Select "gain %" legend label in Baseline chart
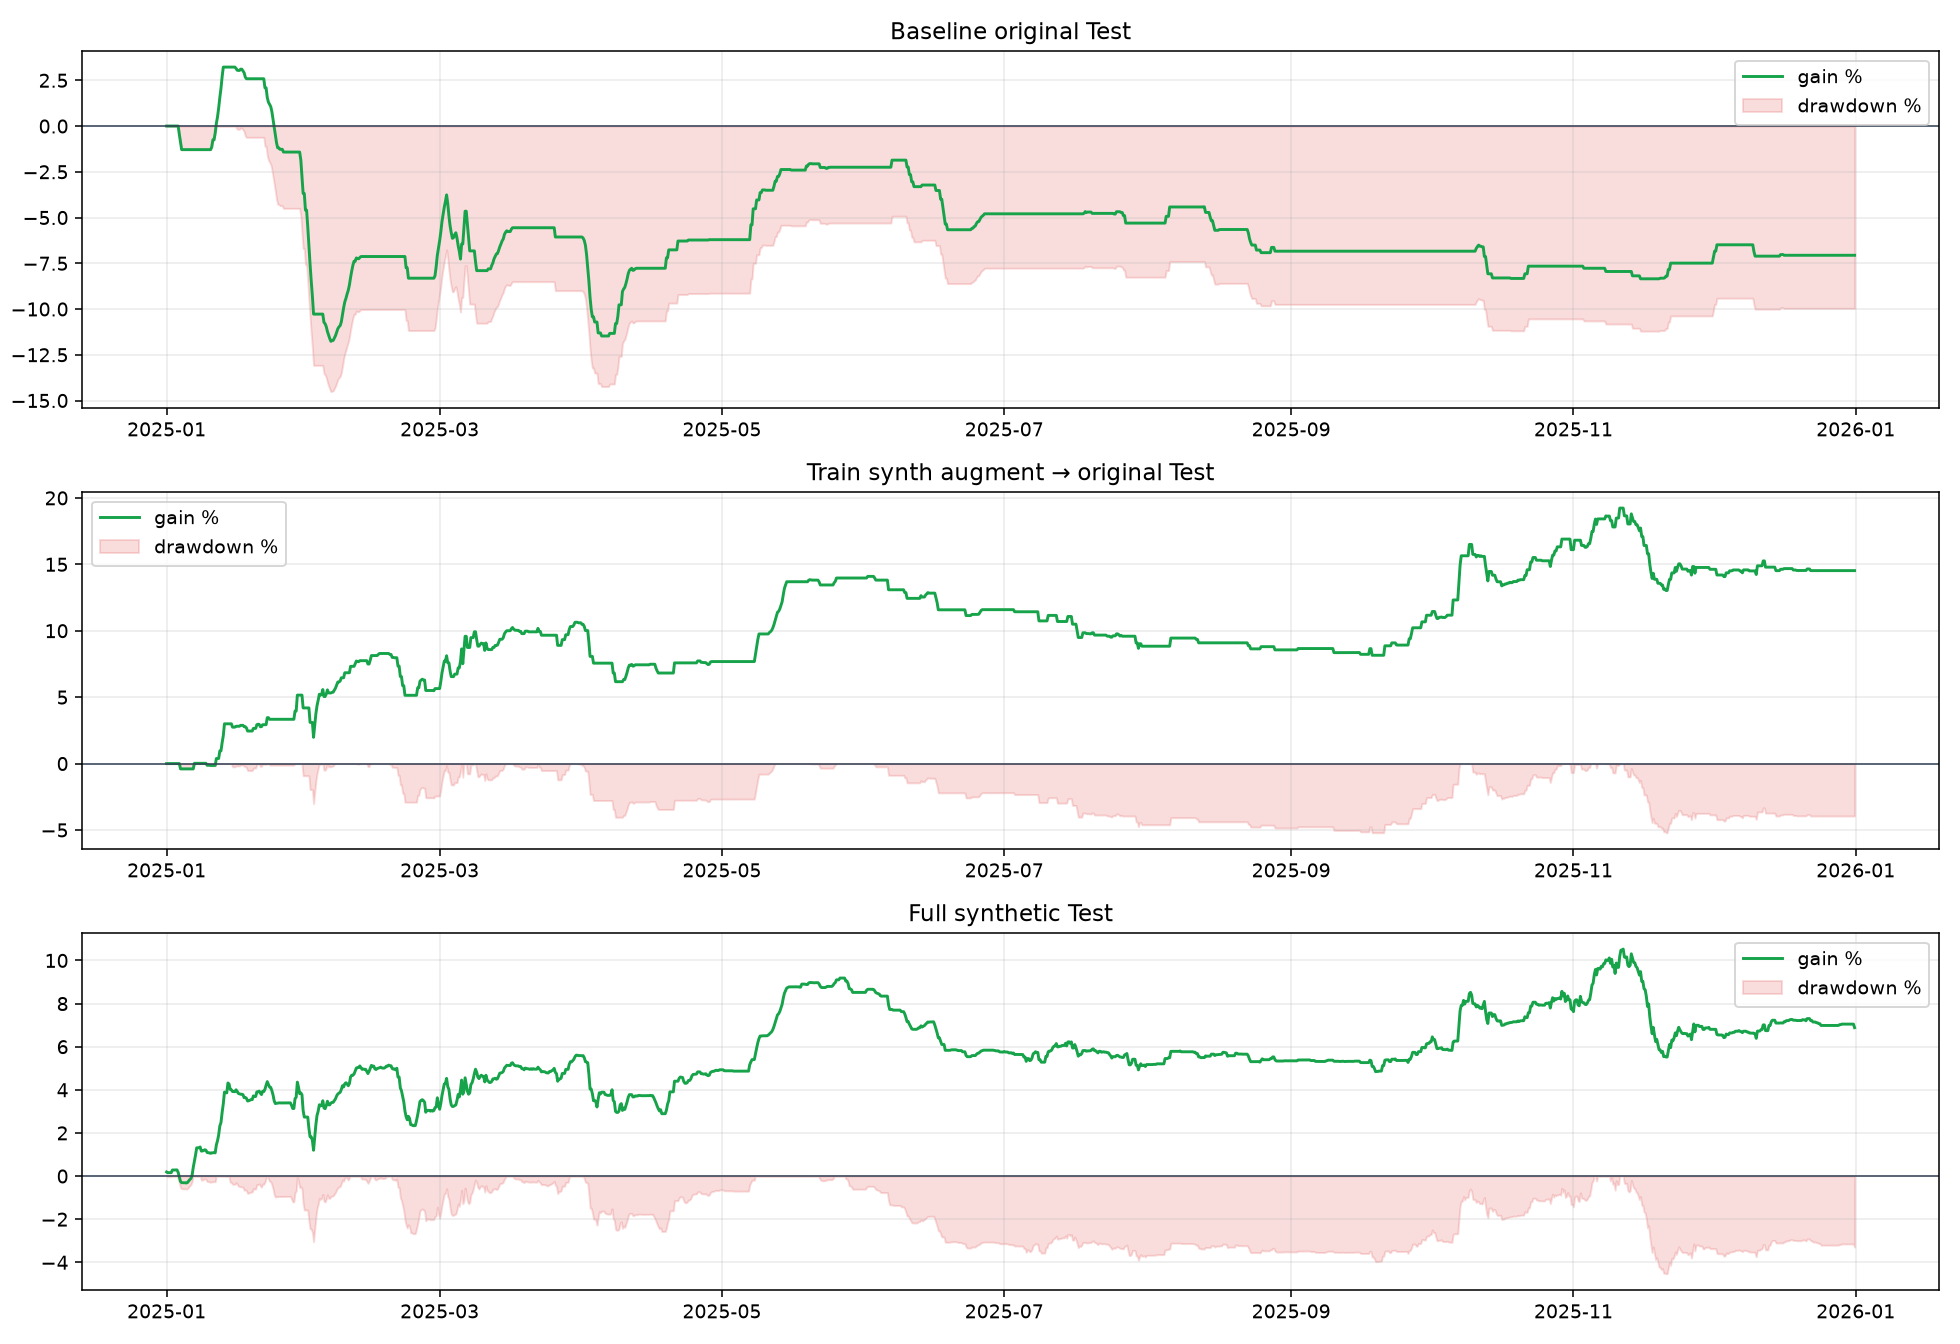The height and width of the screenshot is (1344, 1960). click(x=1830, y=77)
